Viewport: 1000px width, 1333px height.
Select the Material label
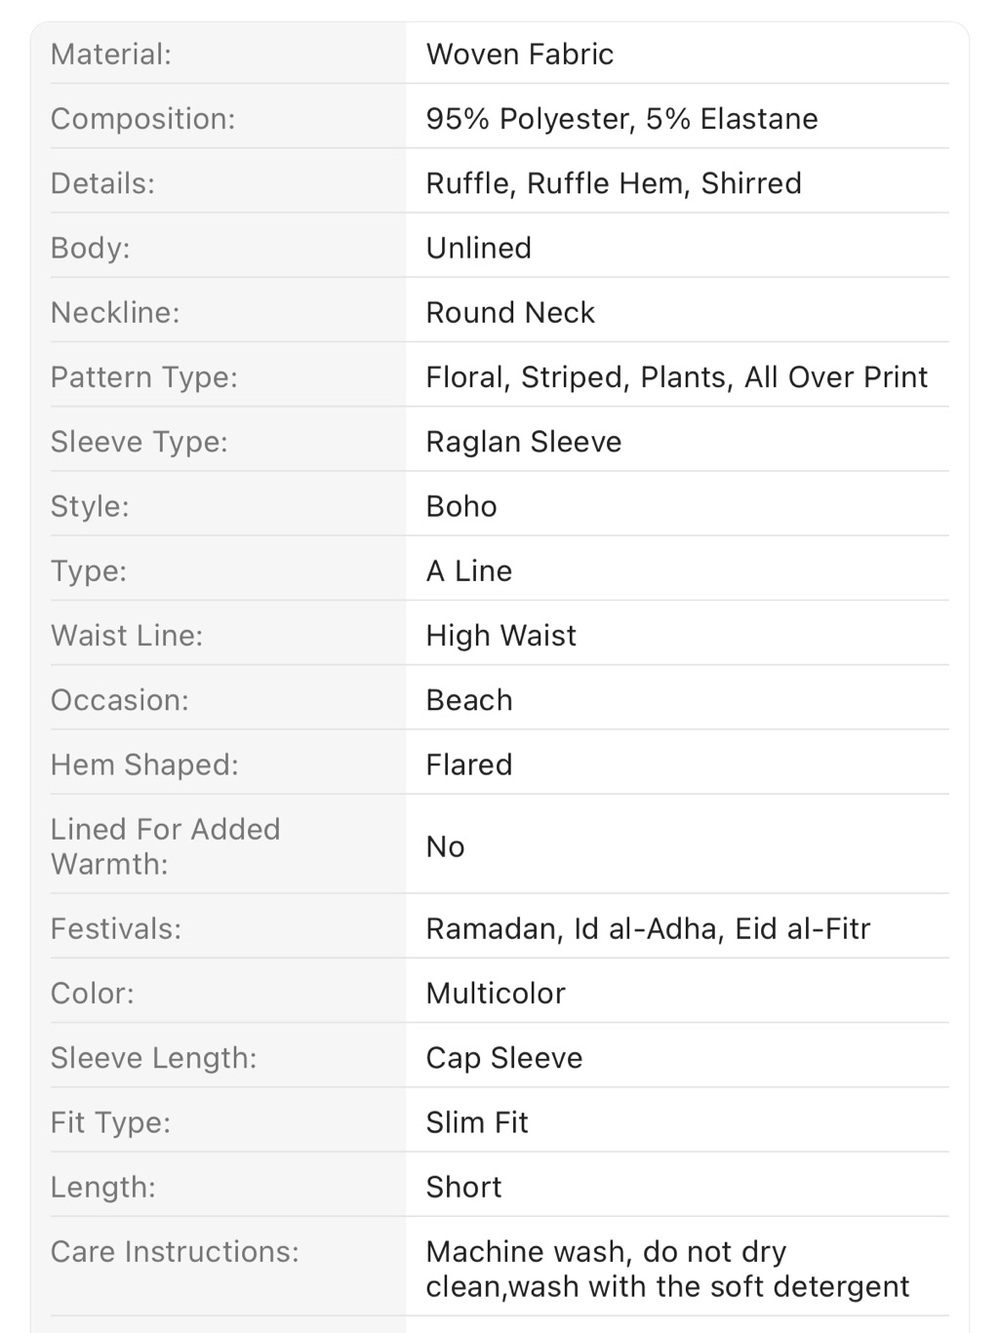111,54
